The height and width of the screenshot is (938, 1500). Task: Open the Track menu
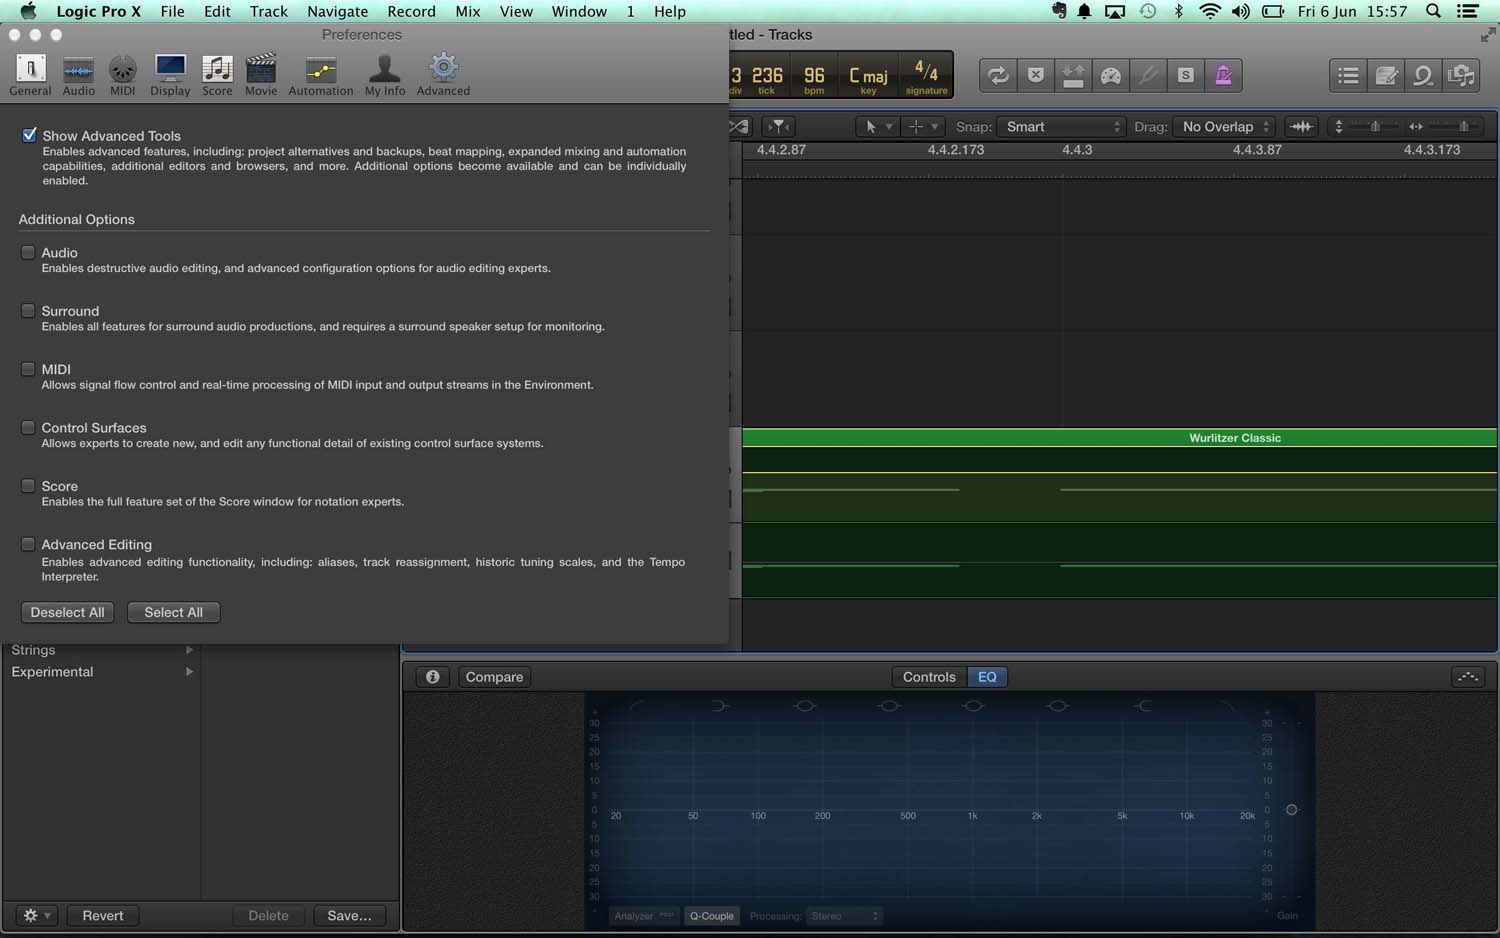268,11
